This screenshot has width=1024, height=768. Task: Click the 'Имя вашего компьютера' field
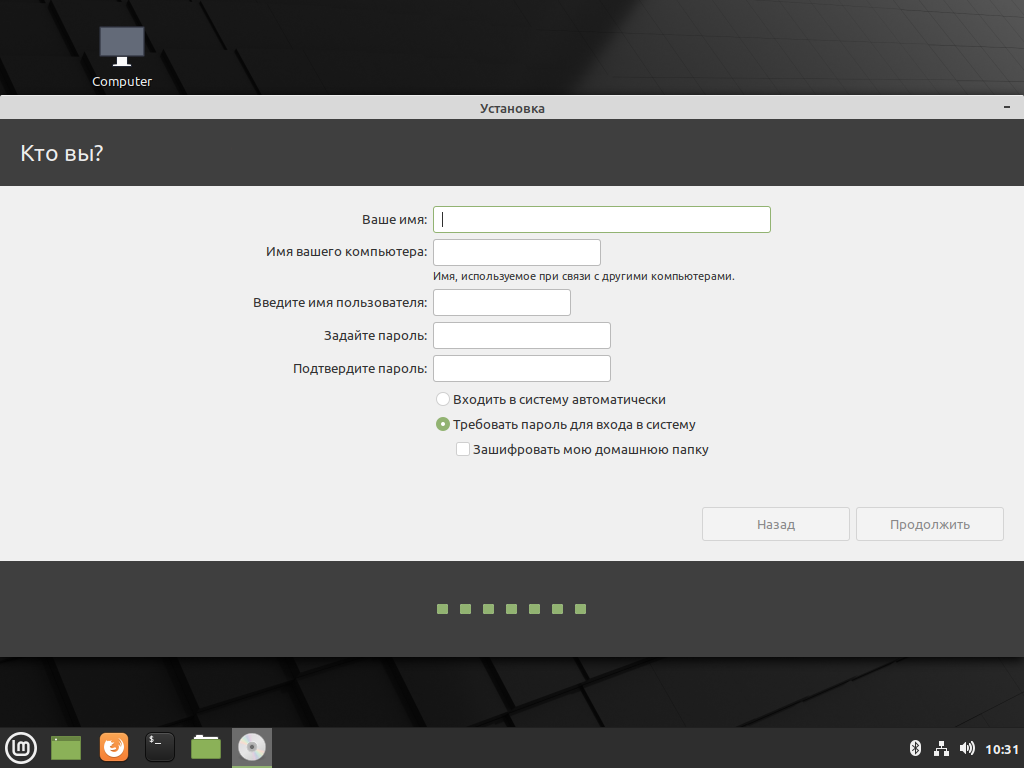(517, 252)
